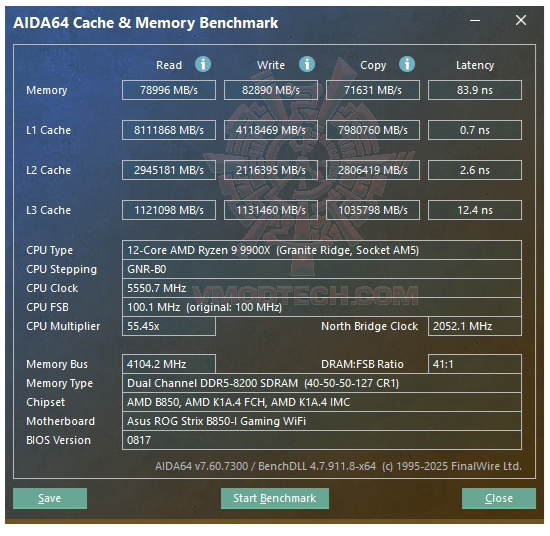Select the Memory Write value 82890 MB/s
The width and height of the screenshot is (550, 536).
tap(271, 90)
